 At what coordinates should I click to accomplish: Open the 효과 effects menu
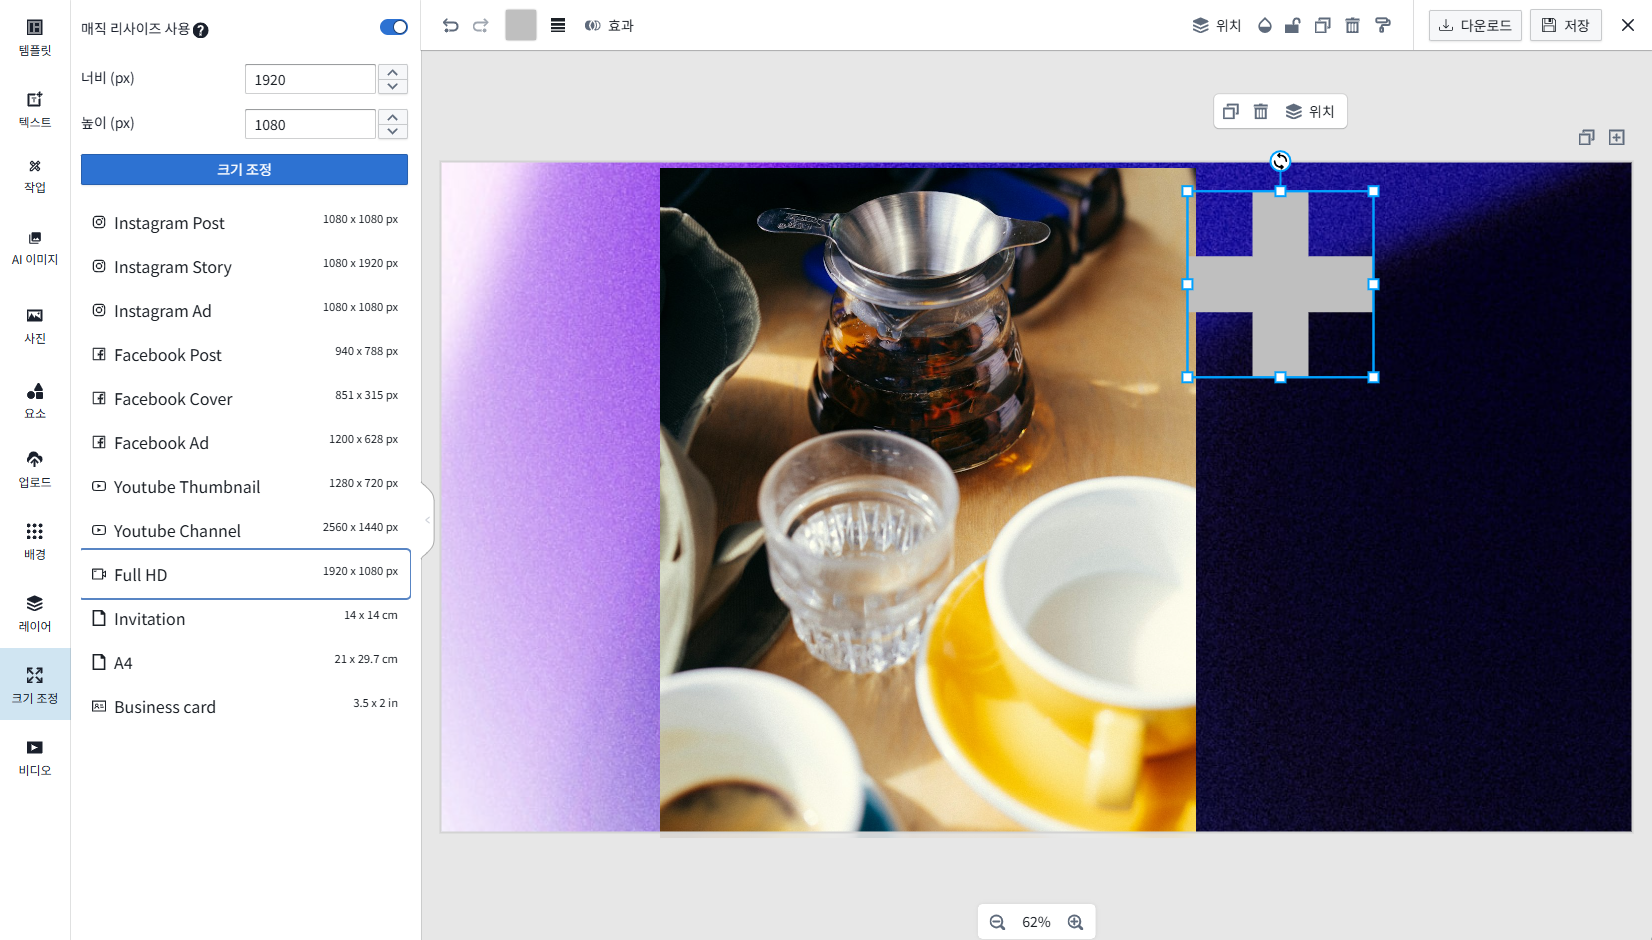(609, 26)
